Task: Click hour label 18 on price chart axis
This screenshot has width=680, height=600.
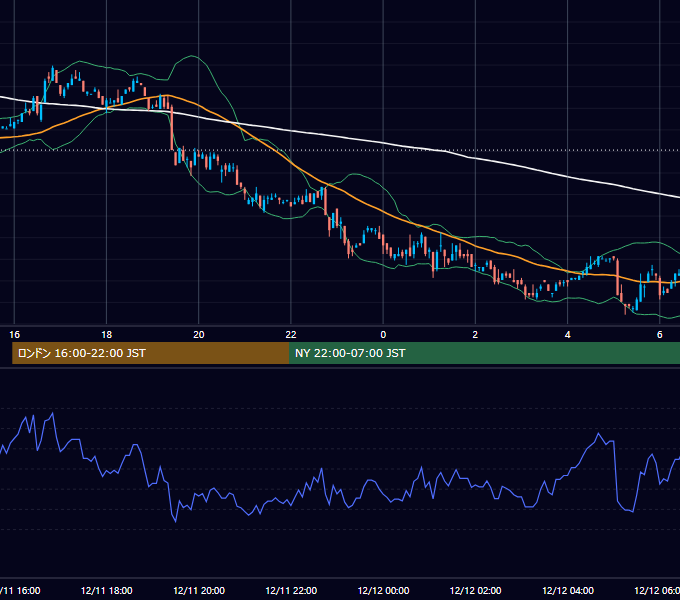Action: tap(107, 335)
